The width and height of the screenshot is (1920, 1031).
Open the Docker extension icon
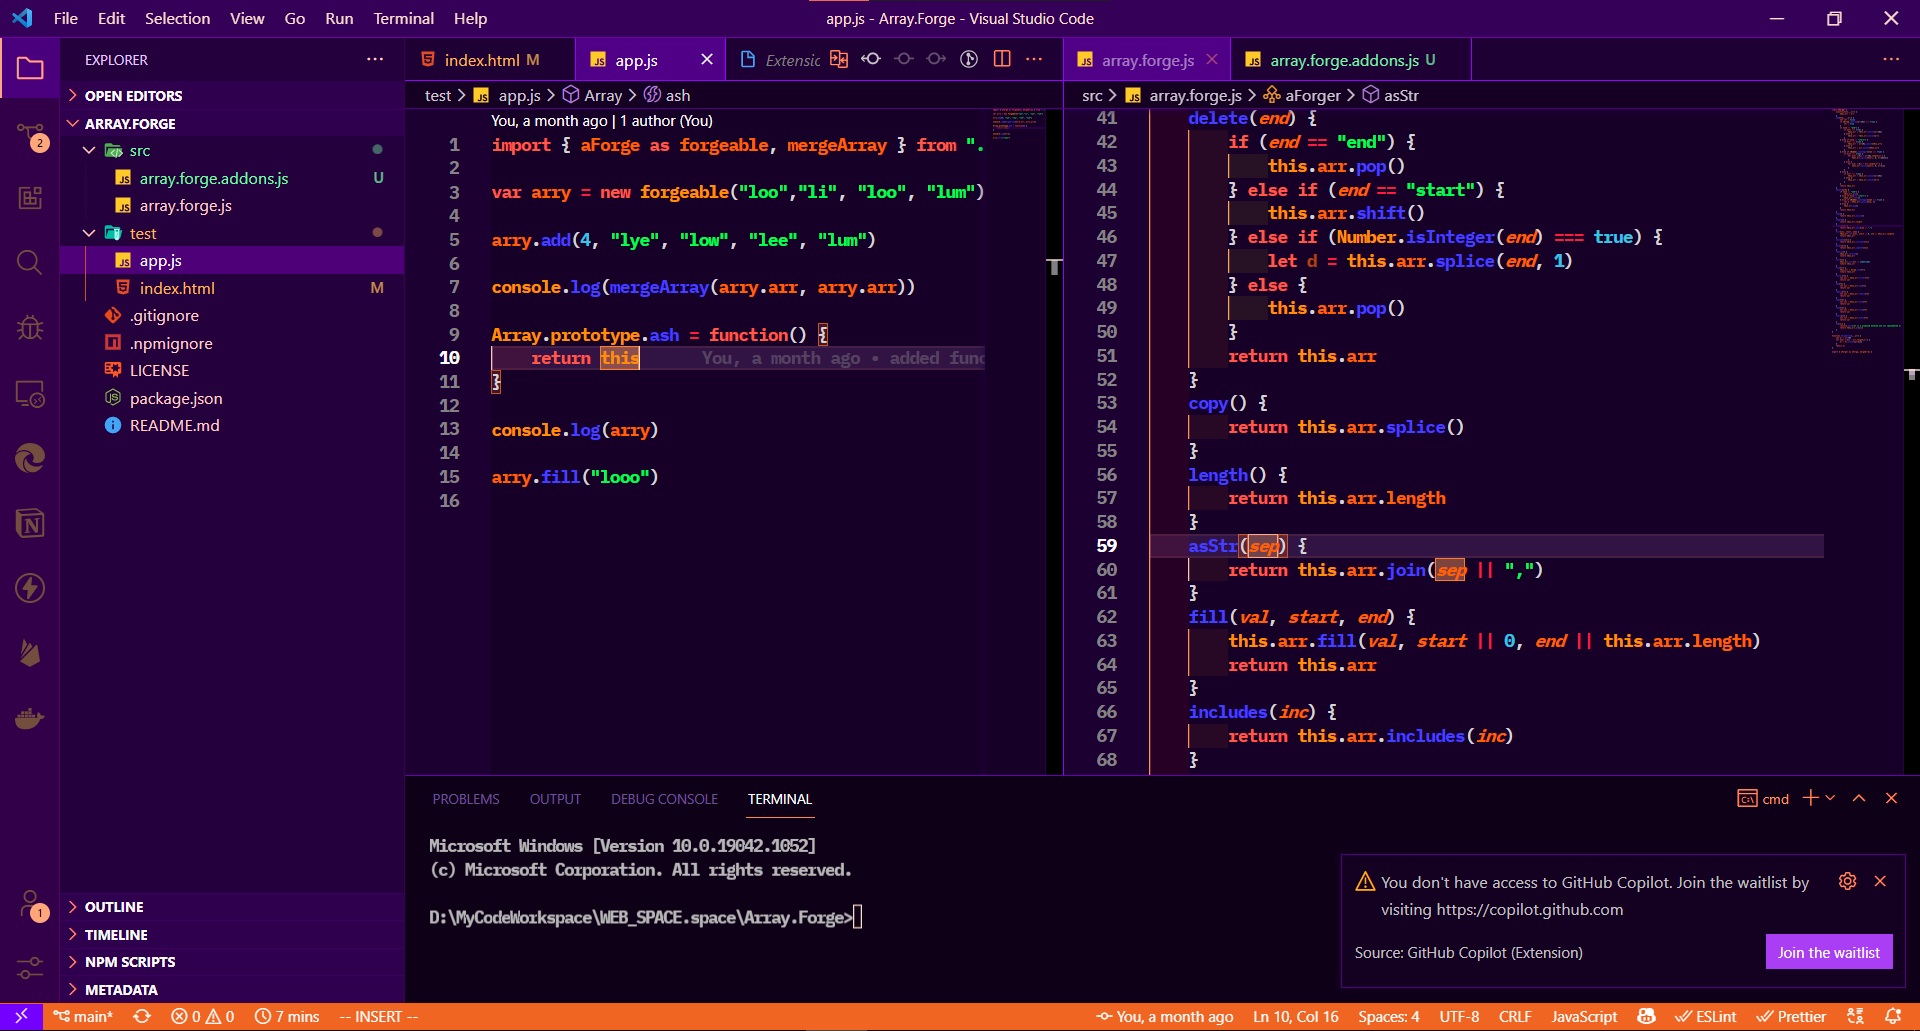[x=30, y=718]
